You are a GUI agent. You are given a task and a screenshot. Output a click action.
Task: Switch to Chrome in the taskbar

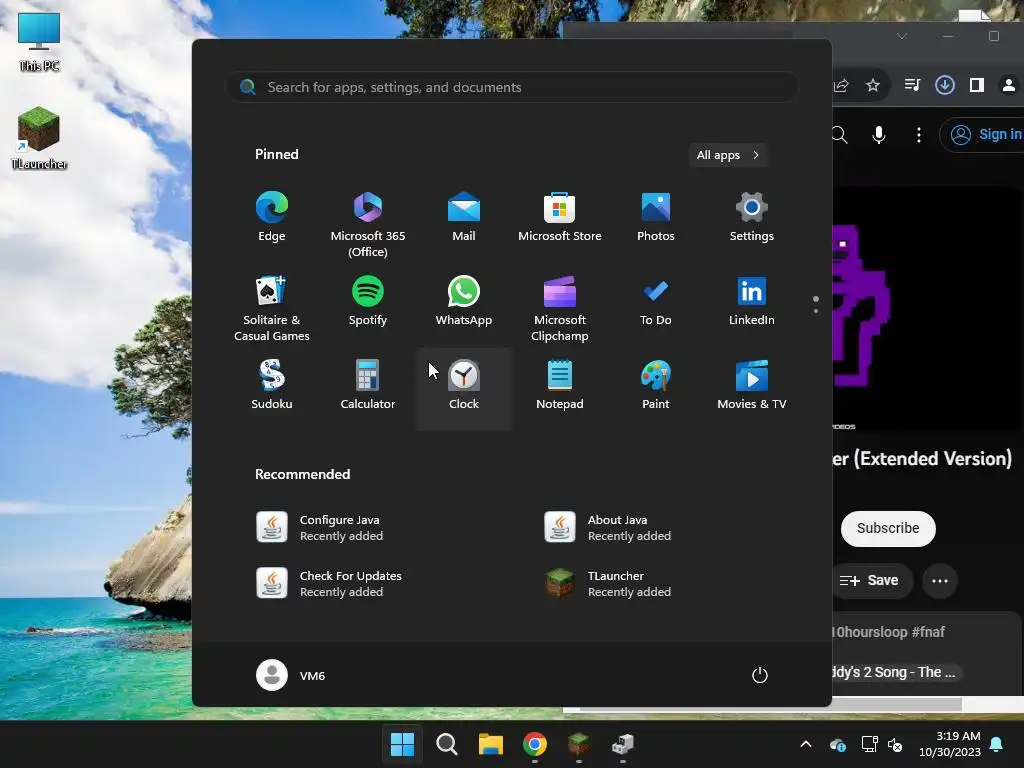(x=535, y=744)
